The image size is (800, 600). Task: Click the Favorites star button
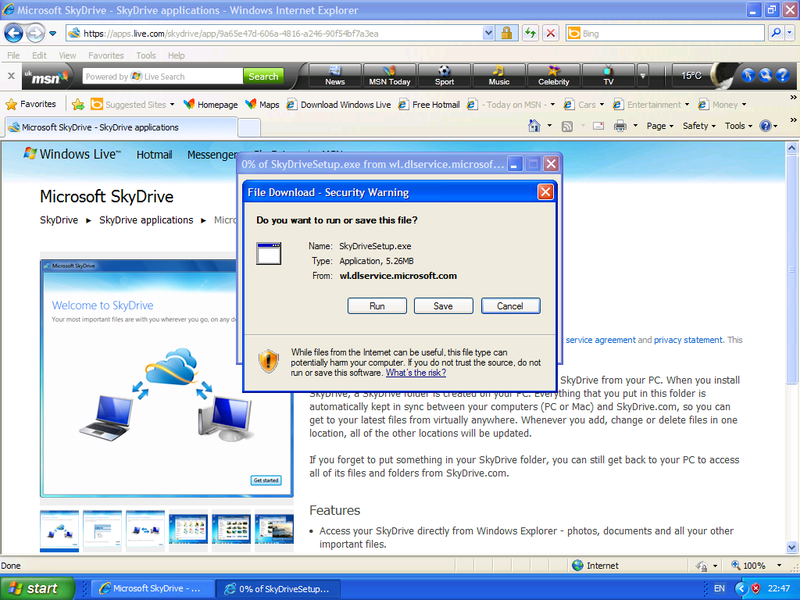31,104
